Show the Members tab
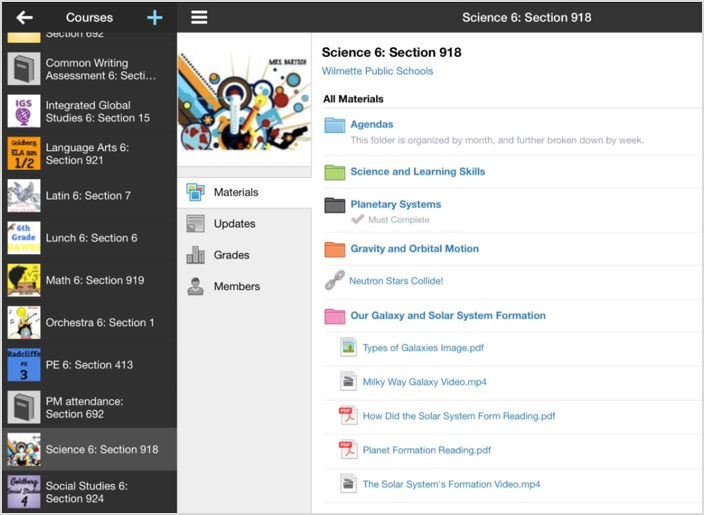This screenshot has height=515, width=704. [236, 287]
